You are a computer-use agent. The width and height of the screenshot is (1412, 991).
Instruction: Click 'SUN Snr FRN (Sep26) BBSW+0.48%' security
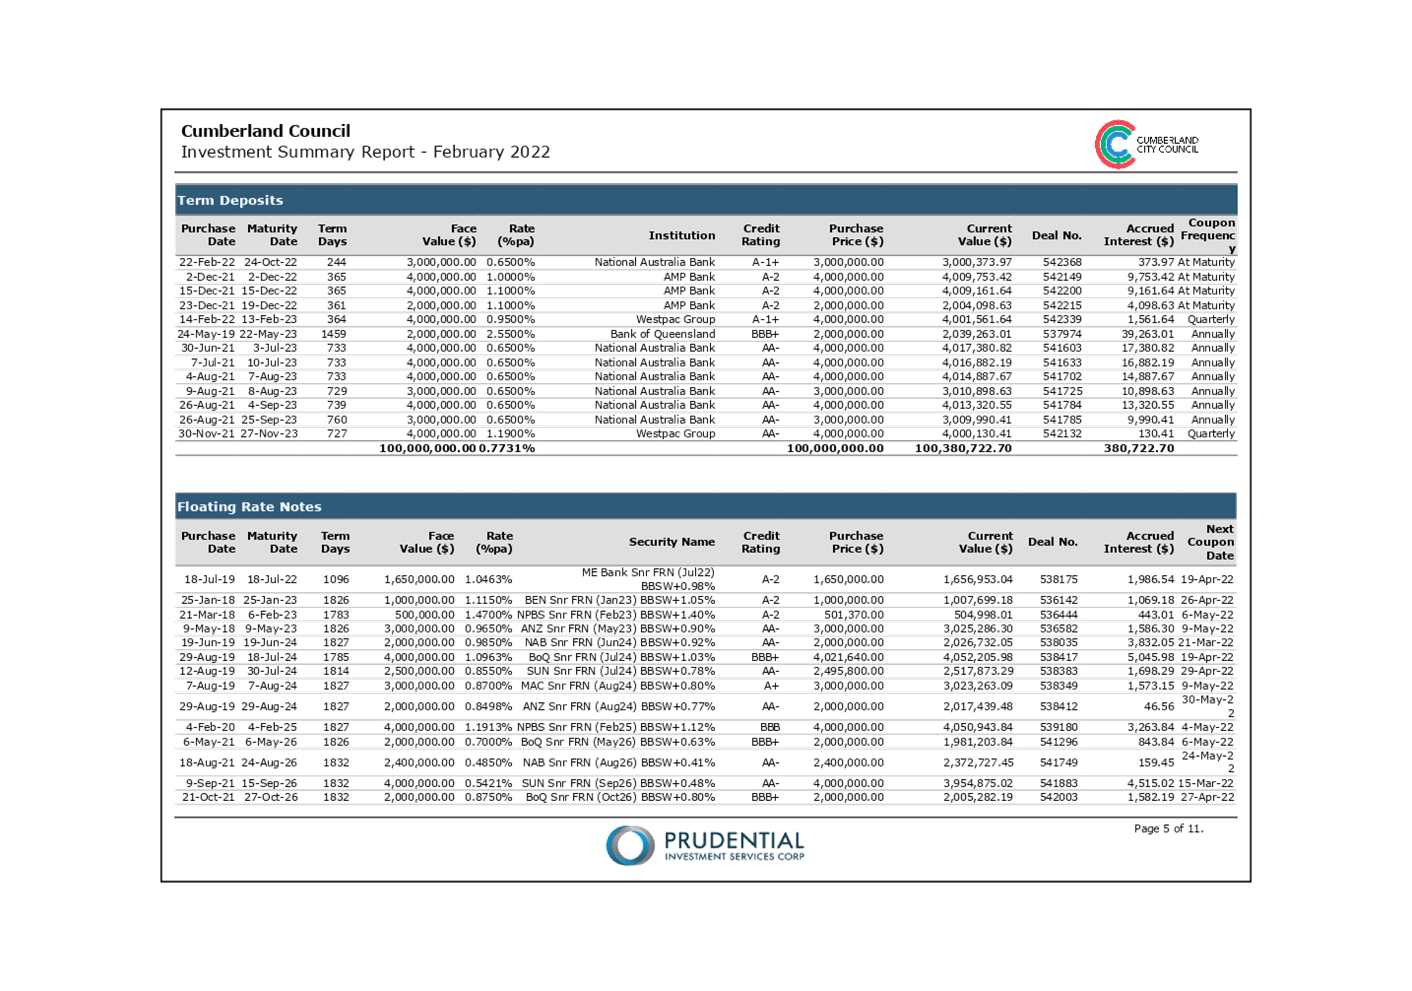618,783
